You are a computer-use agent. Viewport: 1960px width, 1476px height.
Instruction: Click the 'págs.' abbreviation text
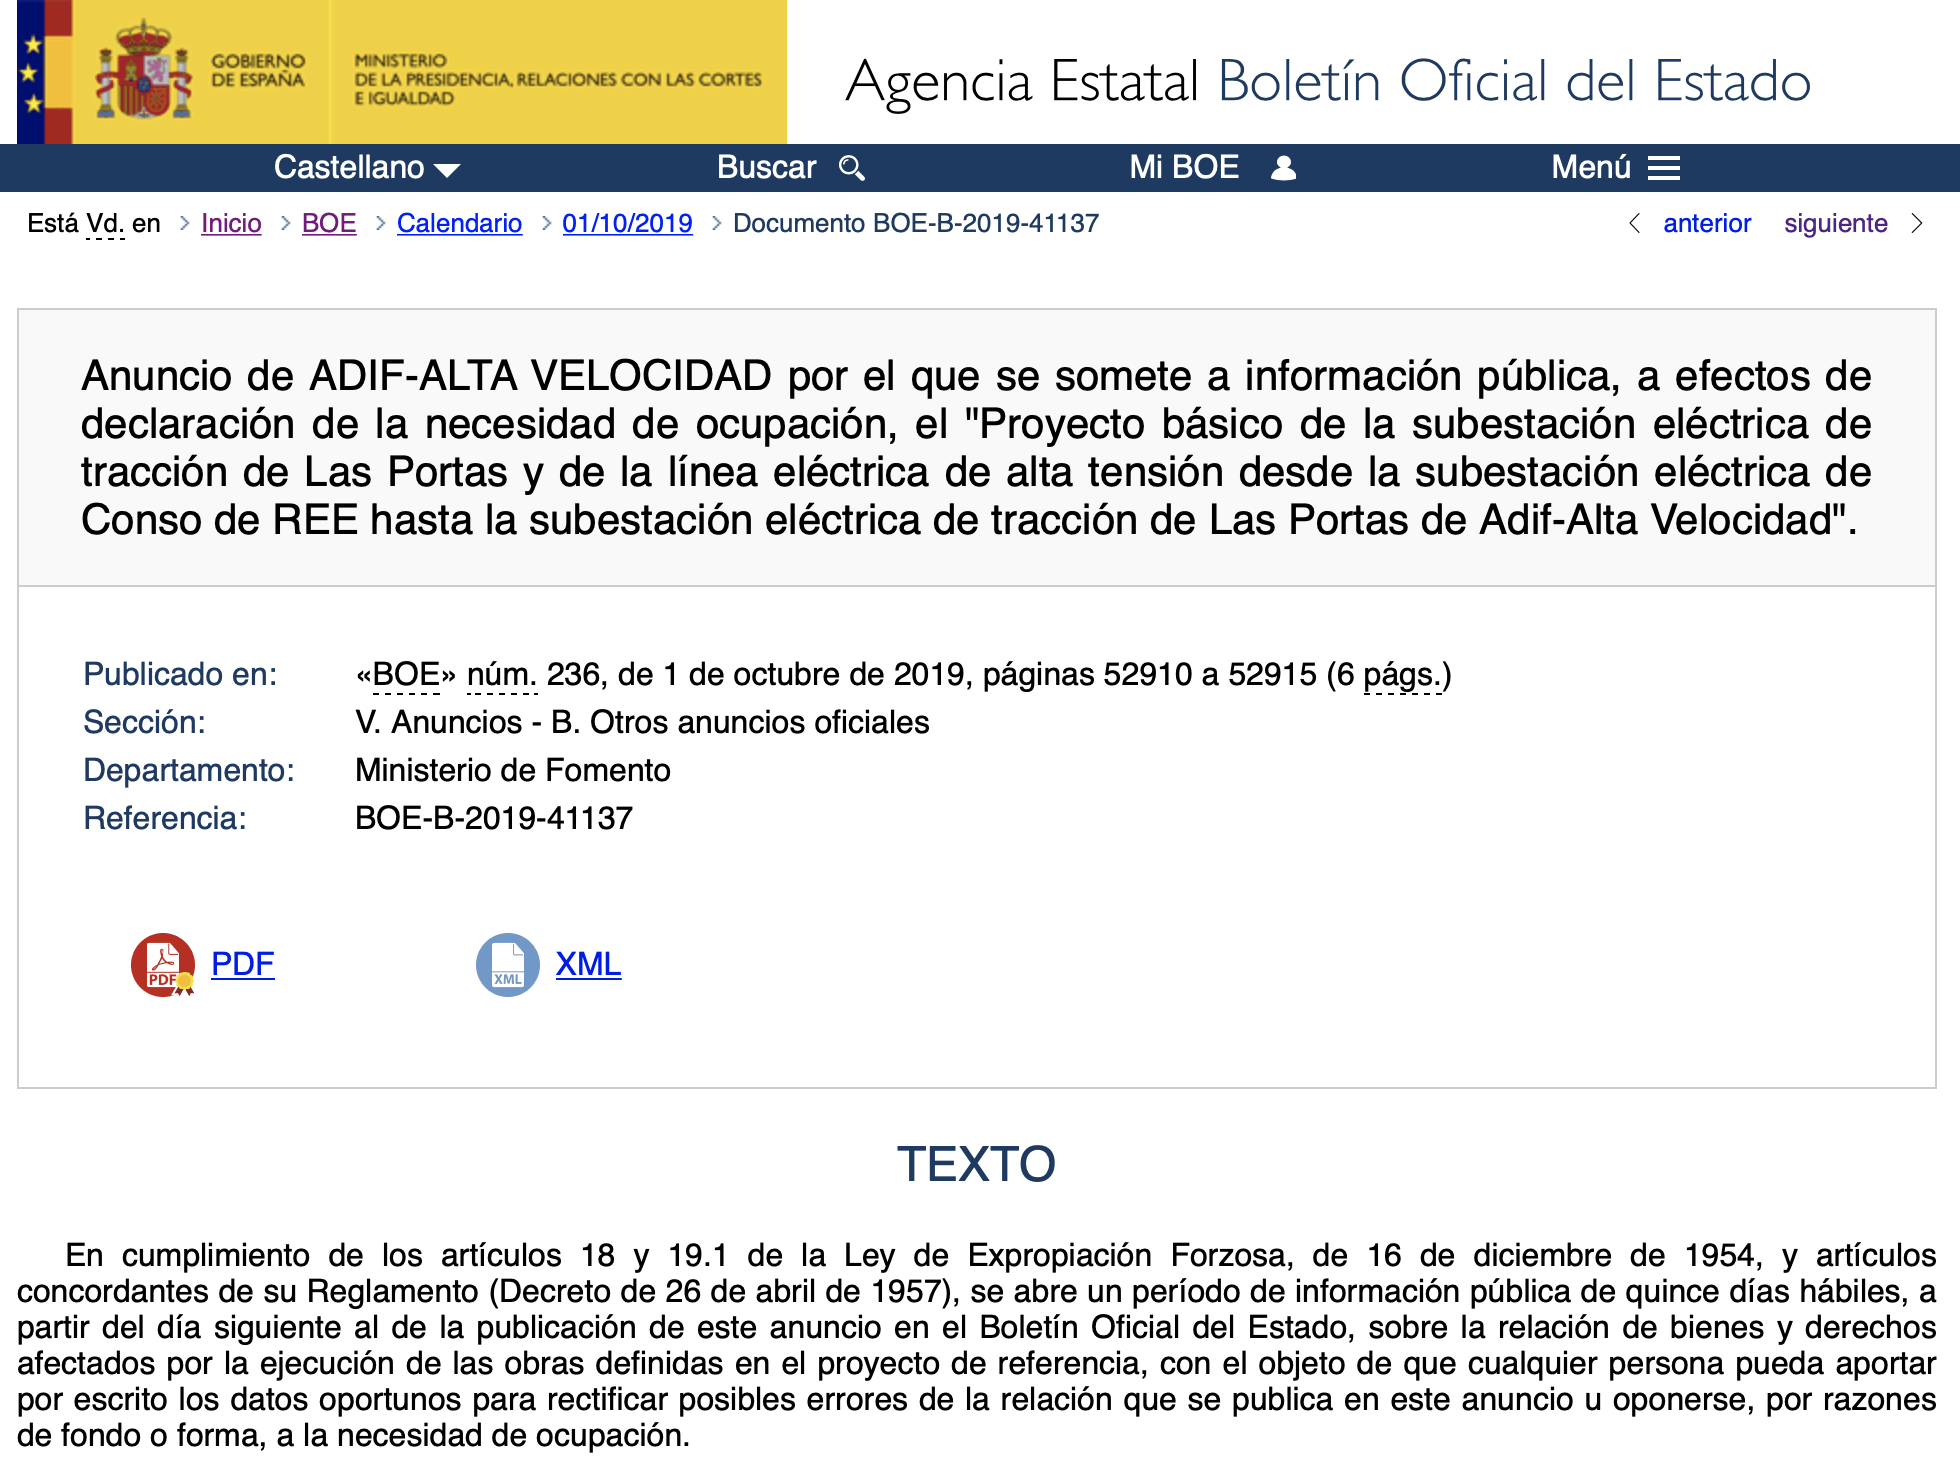(1403, 675)
